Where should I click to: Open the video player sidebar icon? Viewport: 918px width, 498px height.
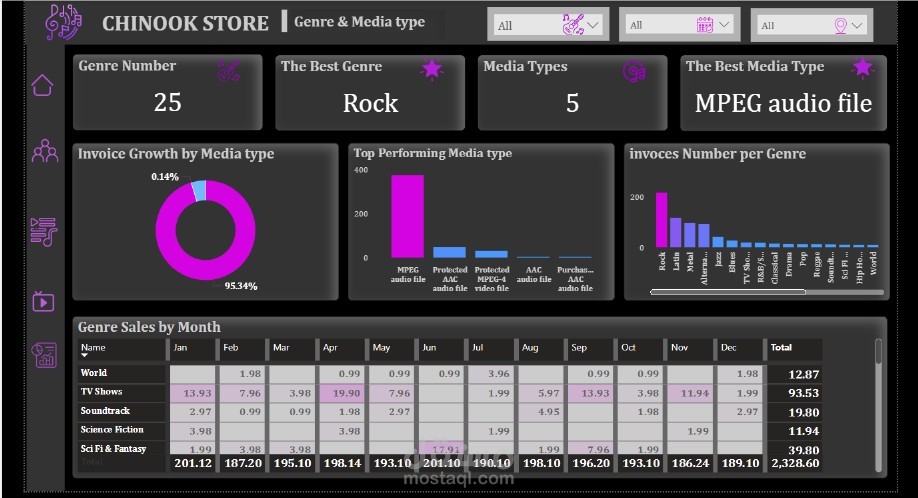pyautogui.click(x=43, y=301)
